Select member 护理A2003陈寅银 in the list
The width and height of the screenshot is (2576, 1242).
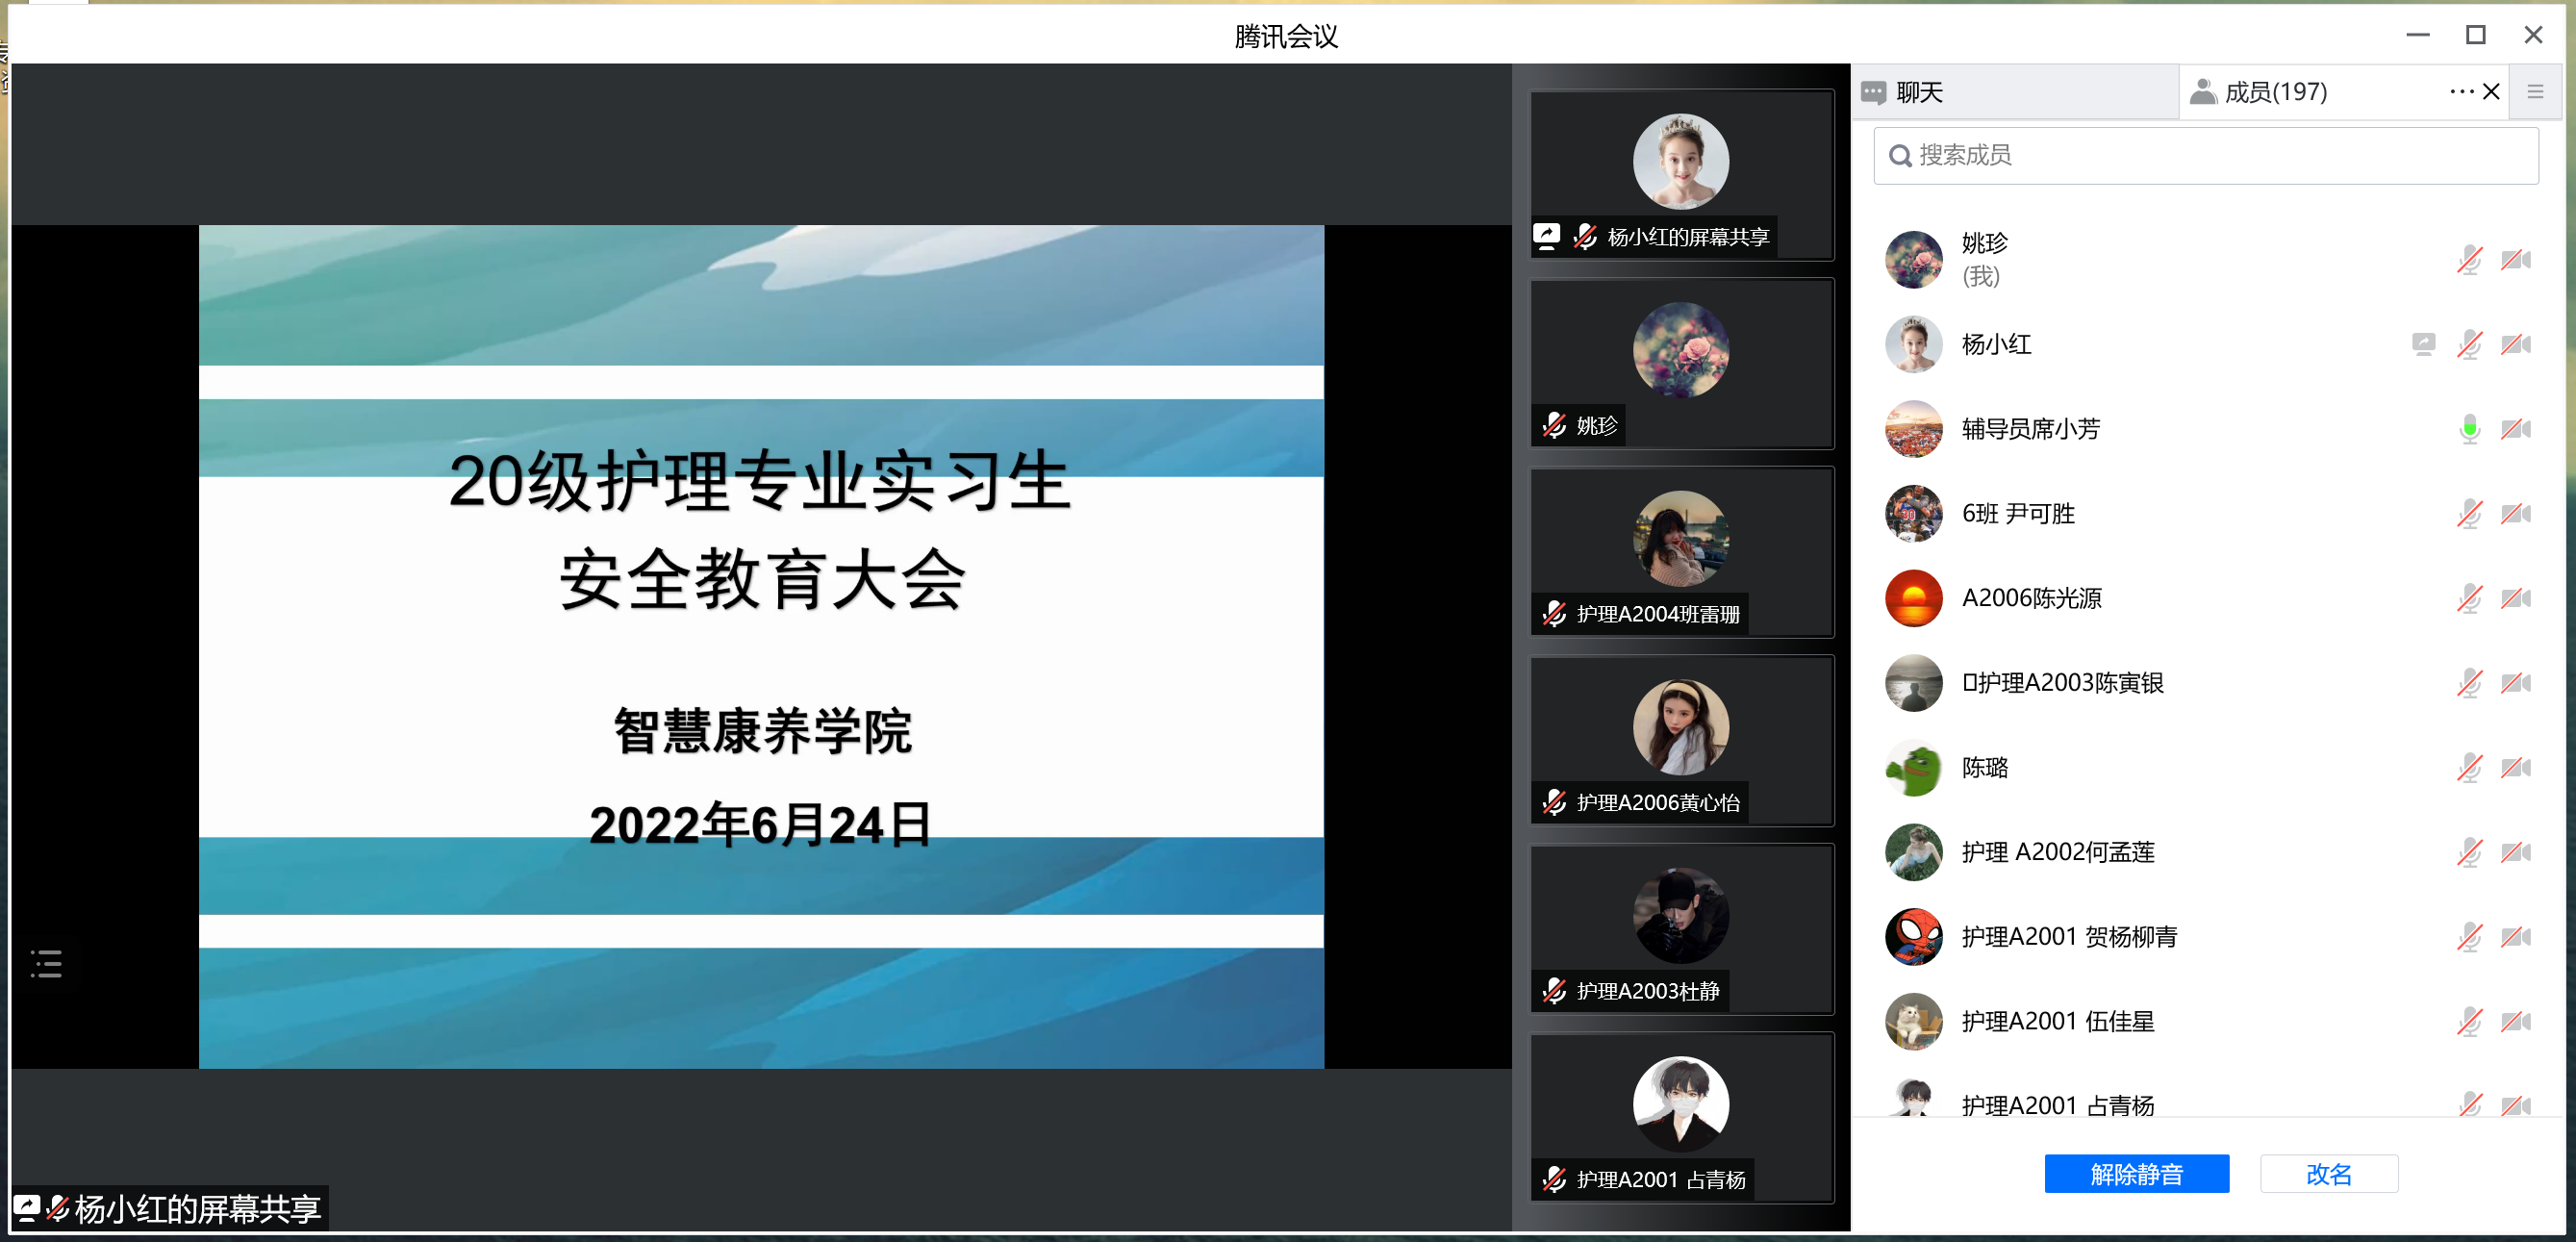[2205, 683]
